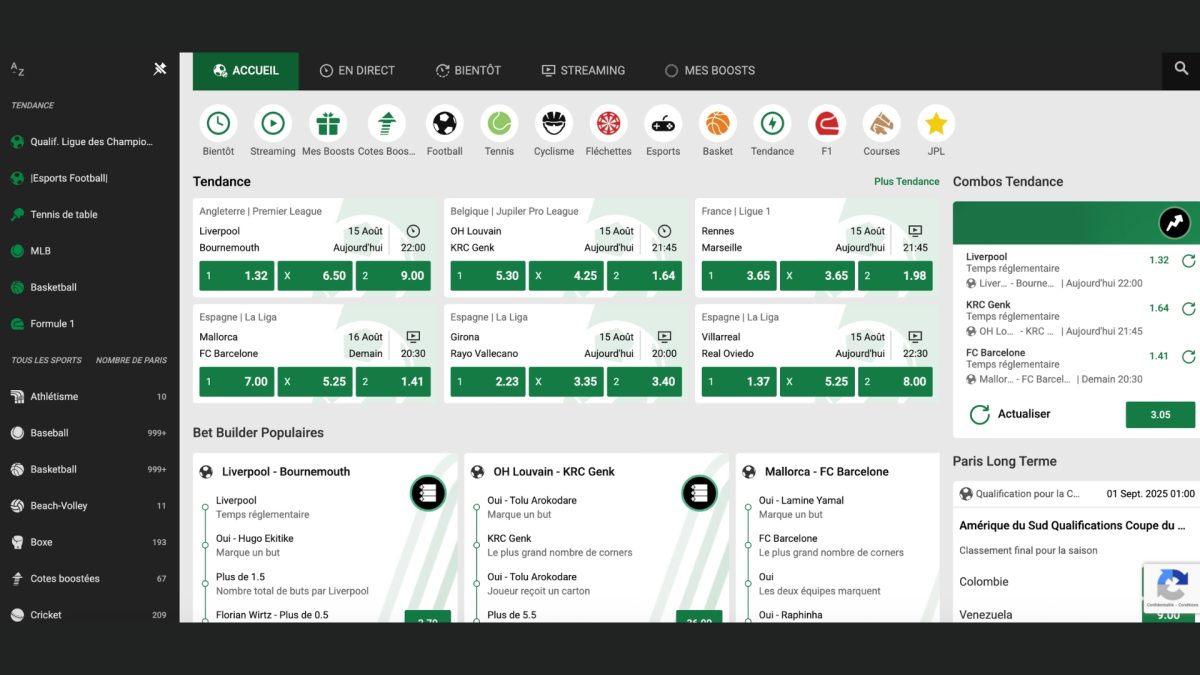Open Tennis de table in sidebar
Image resolution: width=1200 pixels, height=675 pixels.
[90, 214]
